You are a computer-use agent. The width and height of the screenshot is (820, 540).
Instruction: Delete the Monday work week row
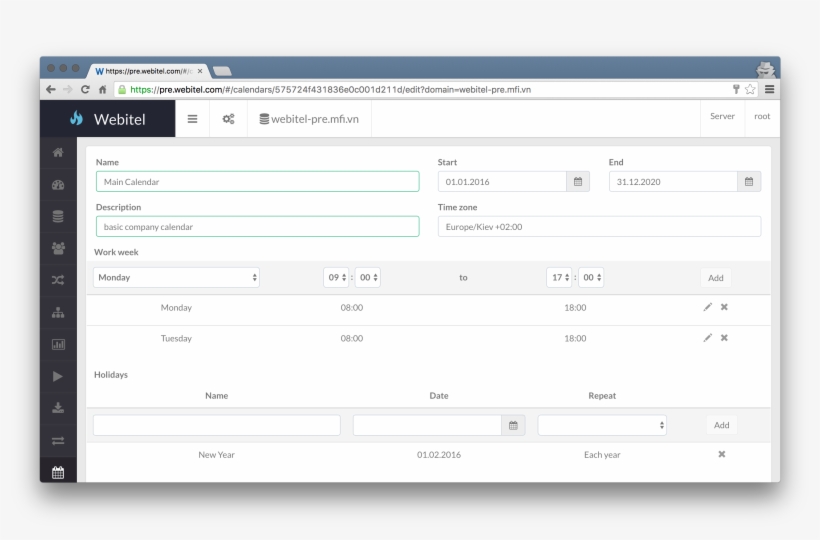(x=724, y=307)
